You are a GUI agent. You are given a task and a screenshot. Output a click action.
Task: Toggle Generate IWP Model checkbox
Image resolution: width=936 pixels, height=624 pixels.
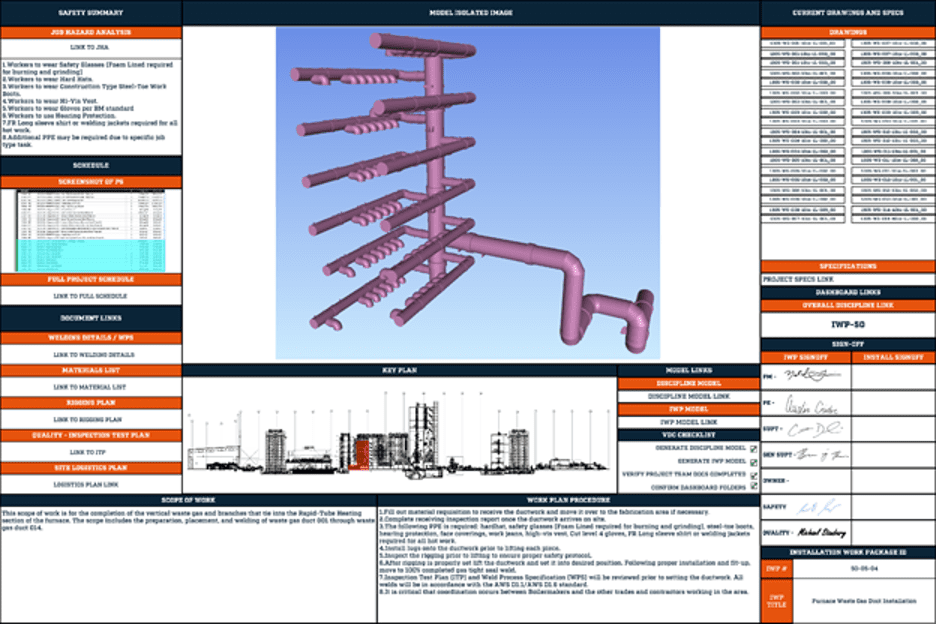pyautogui.click(x=753, y=462)
